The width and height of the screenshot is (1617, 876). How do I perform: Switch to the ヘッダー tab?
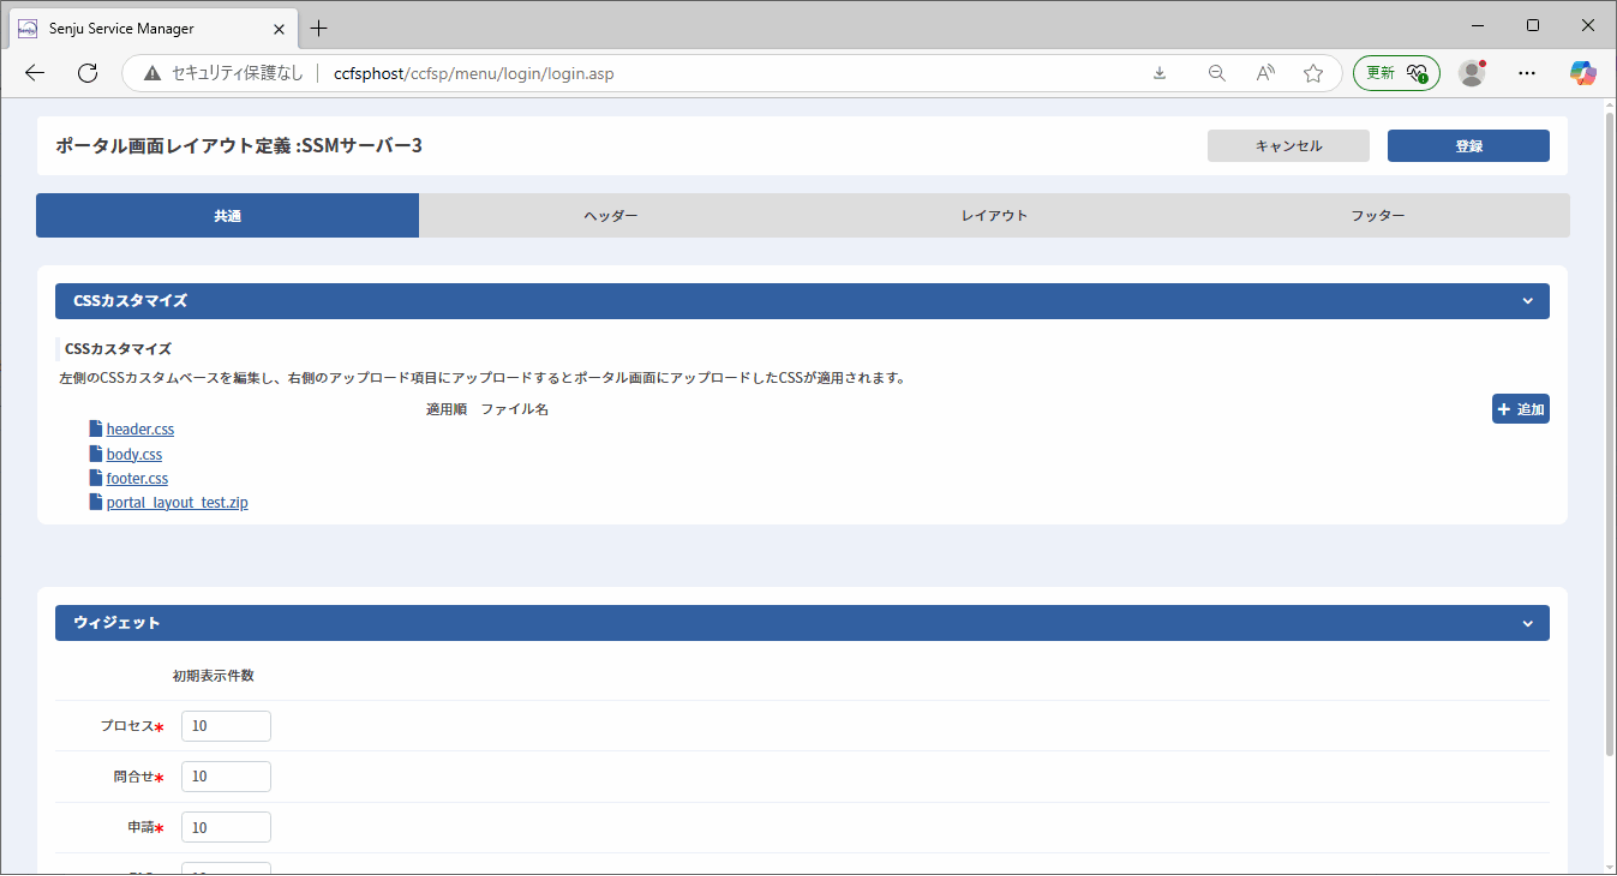[610, 215]
